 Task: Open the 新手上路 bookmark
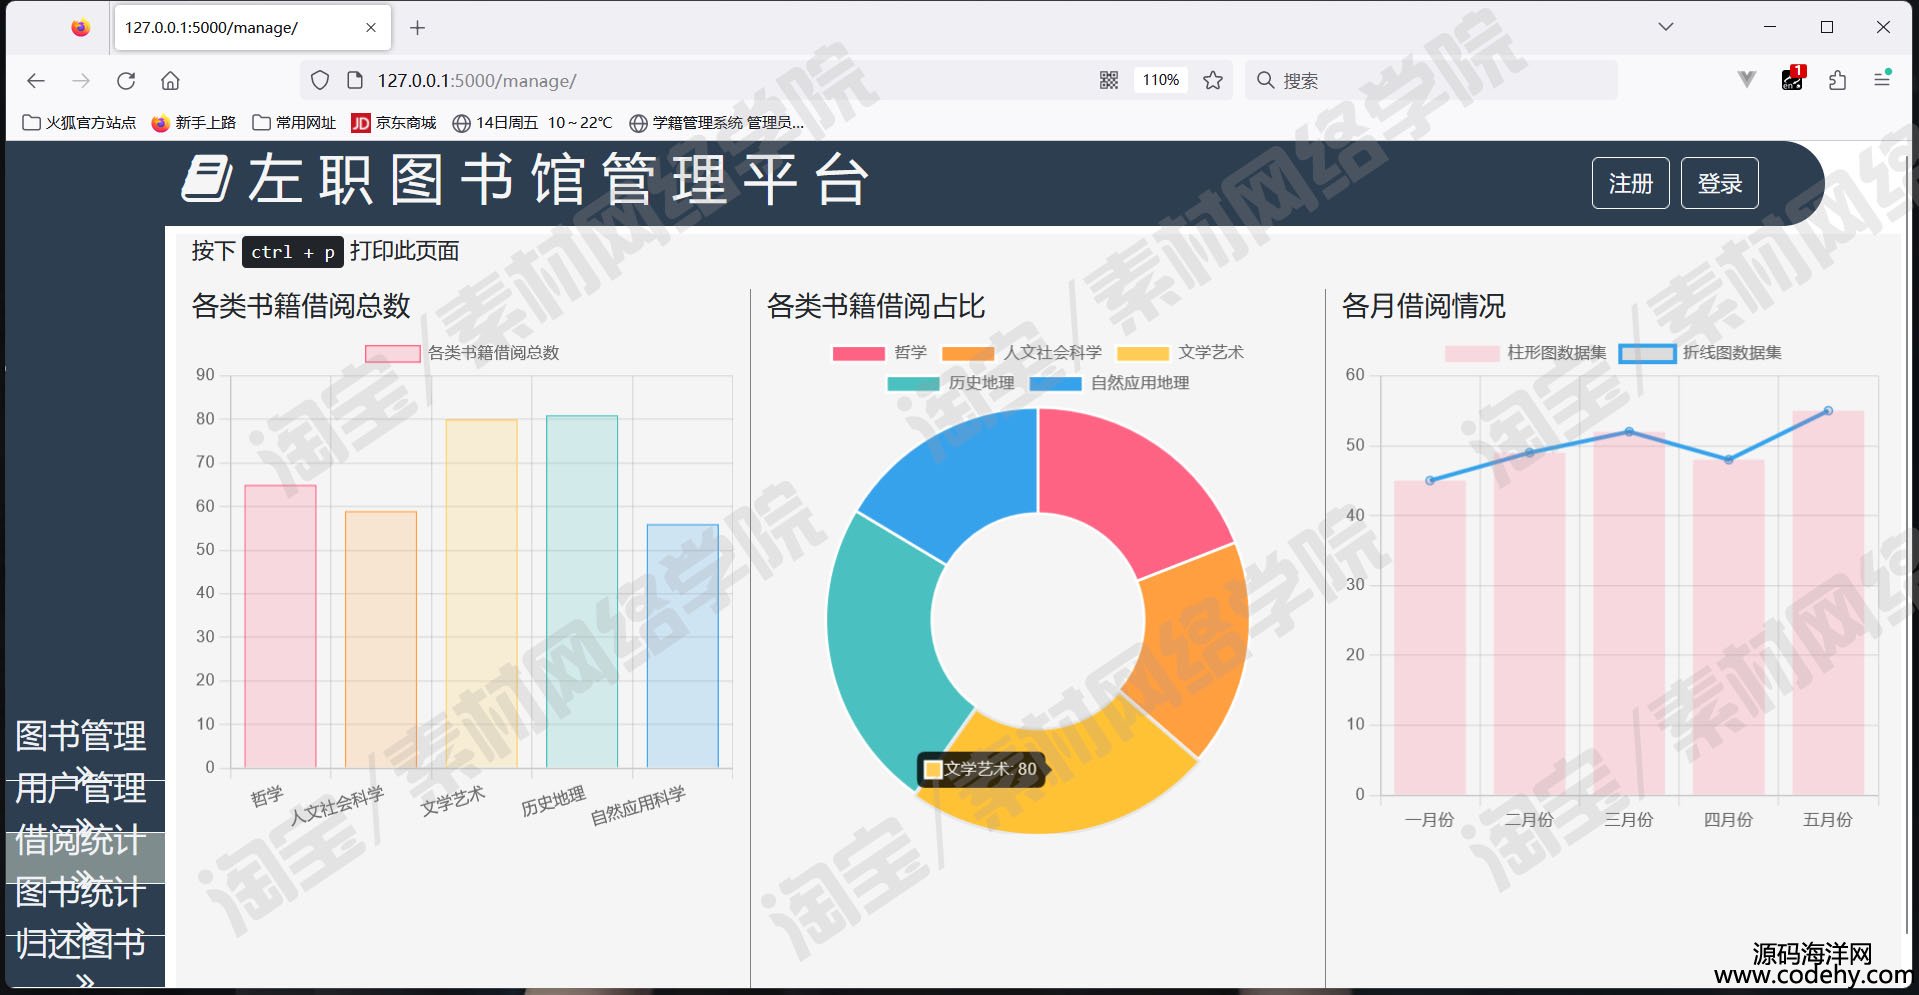tap(194, 122)
